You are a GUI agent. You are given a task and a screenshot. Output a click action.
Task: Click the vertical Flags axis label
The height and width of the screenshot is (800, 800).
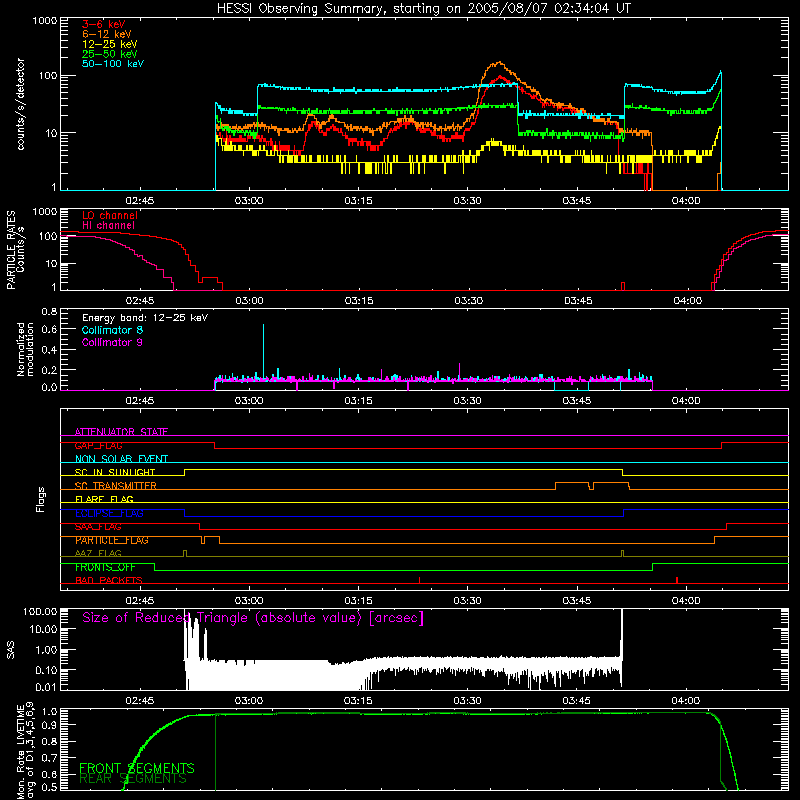click(41, 499)
